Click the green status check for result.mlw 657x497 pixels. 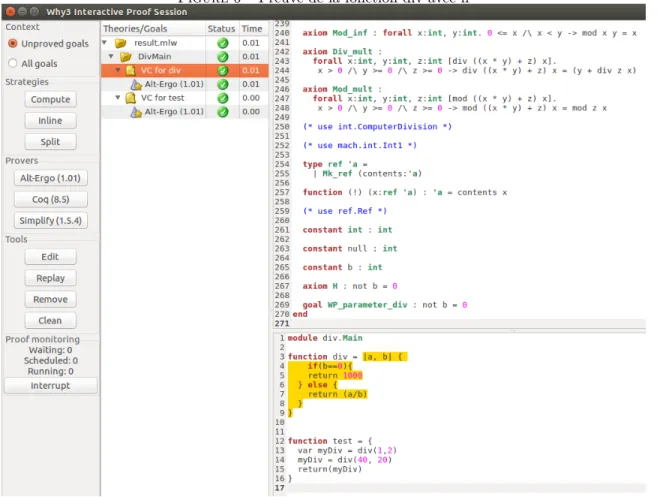coord(223,43)
